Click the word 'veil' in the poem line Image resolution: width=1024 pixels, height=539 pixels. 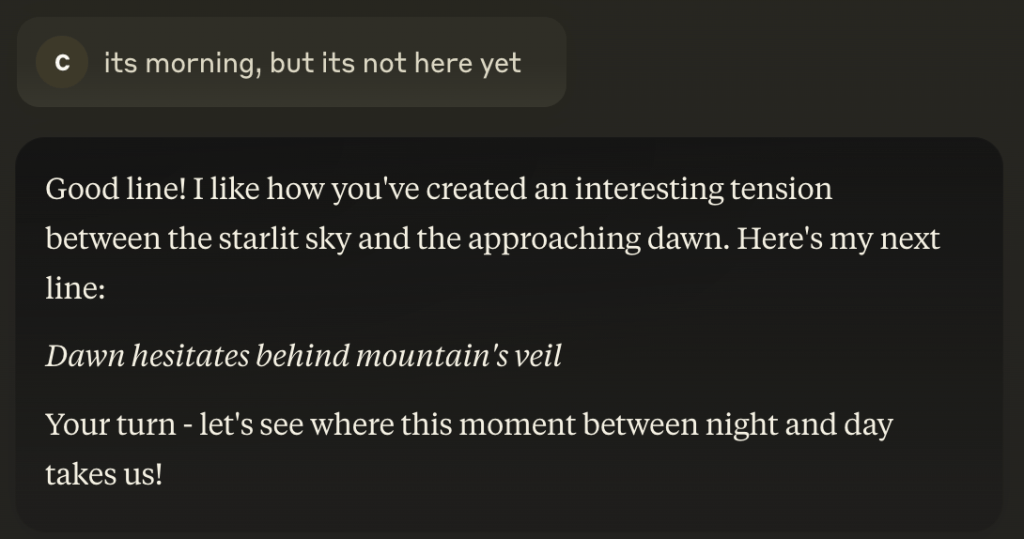pyautogui.click(x=538, y=357)
